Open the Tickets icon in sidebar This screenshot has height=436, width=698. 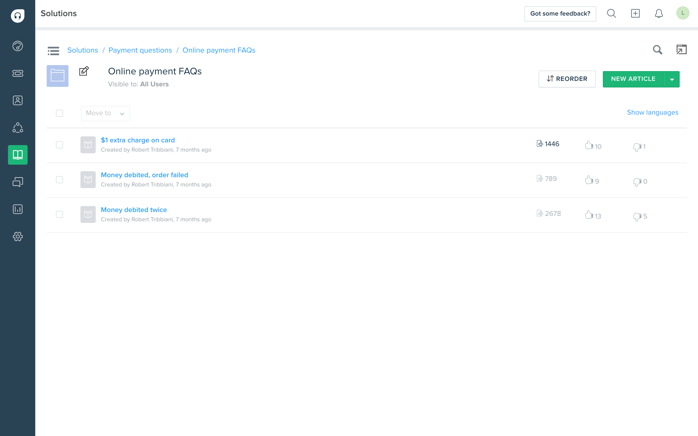coord(17,73)
